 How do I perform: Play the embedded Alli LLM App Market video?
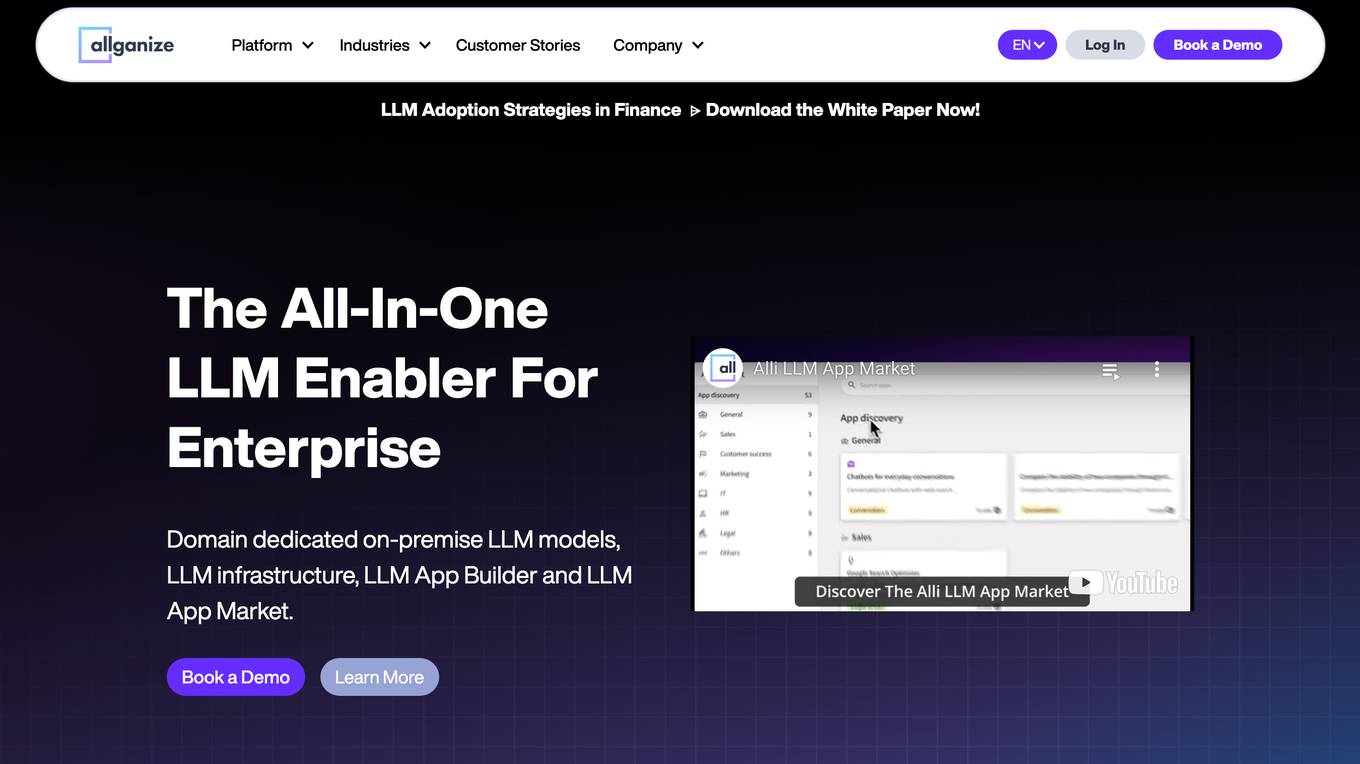pos(942,474)
